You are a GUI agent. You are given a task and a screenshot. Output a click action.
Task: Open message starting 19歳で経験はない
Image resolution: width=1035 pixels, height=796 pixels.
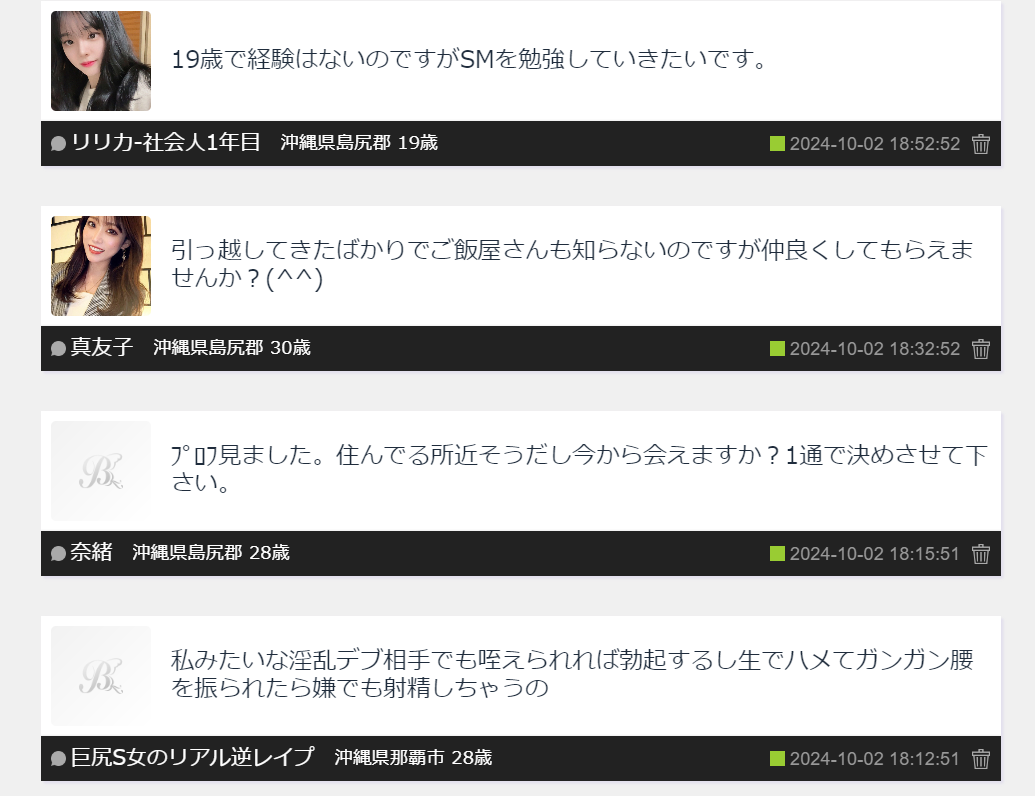(469, 59)
